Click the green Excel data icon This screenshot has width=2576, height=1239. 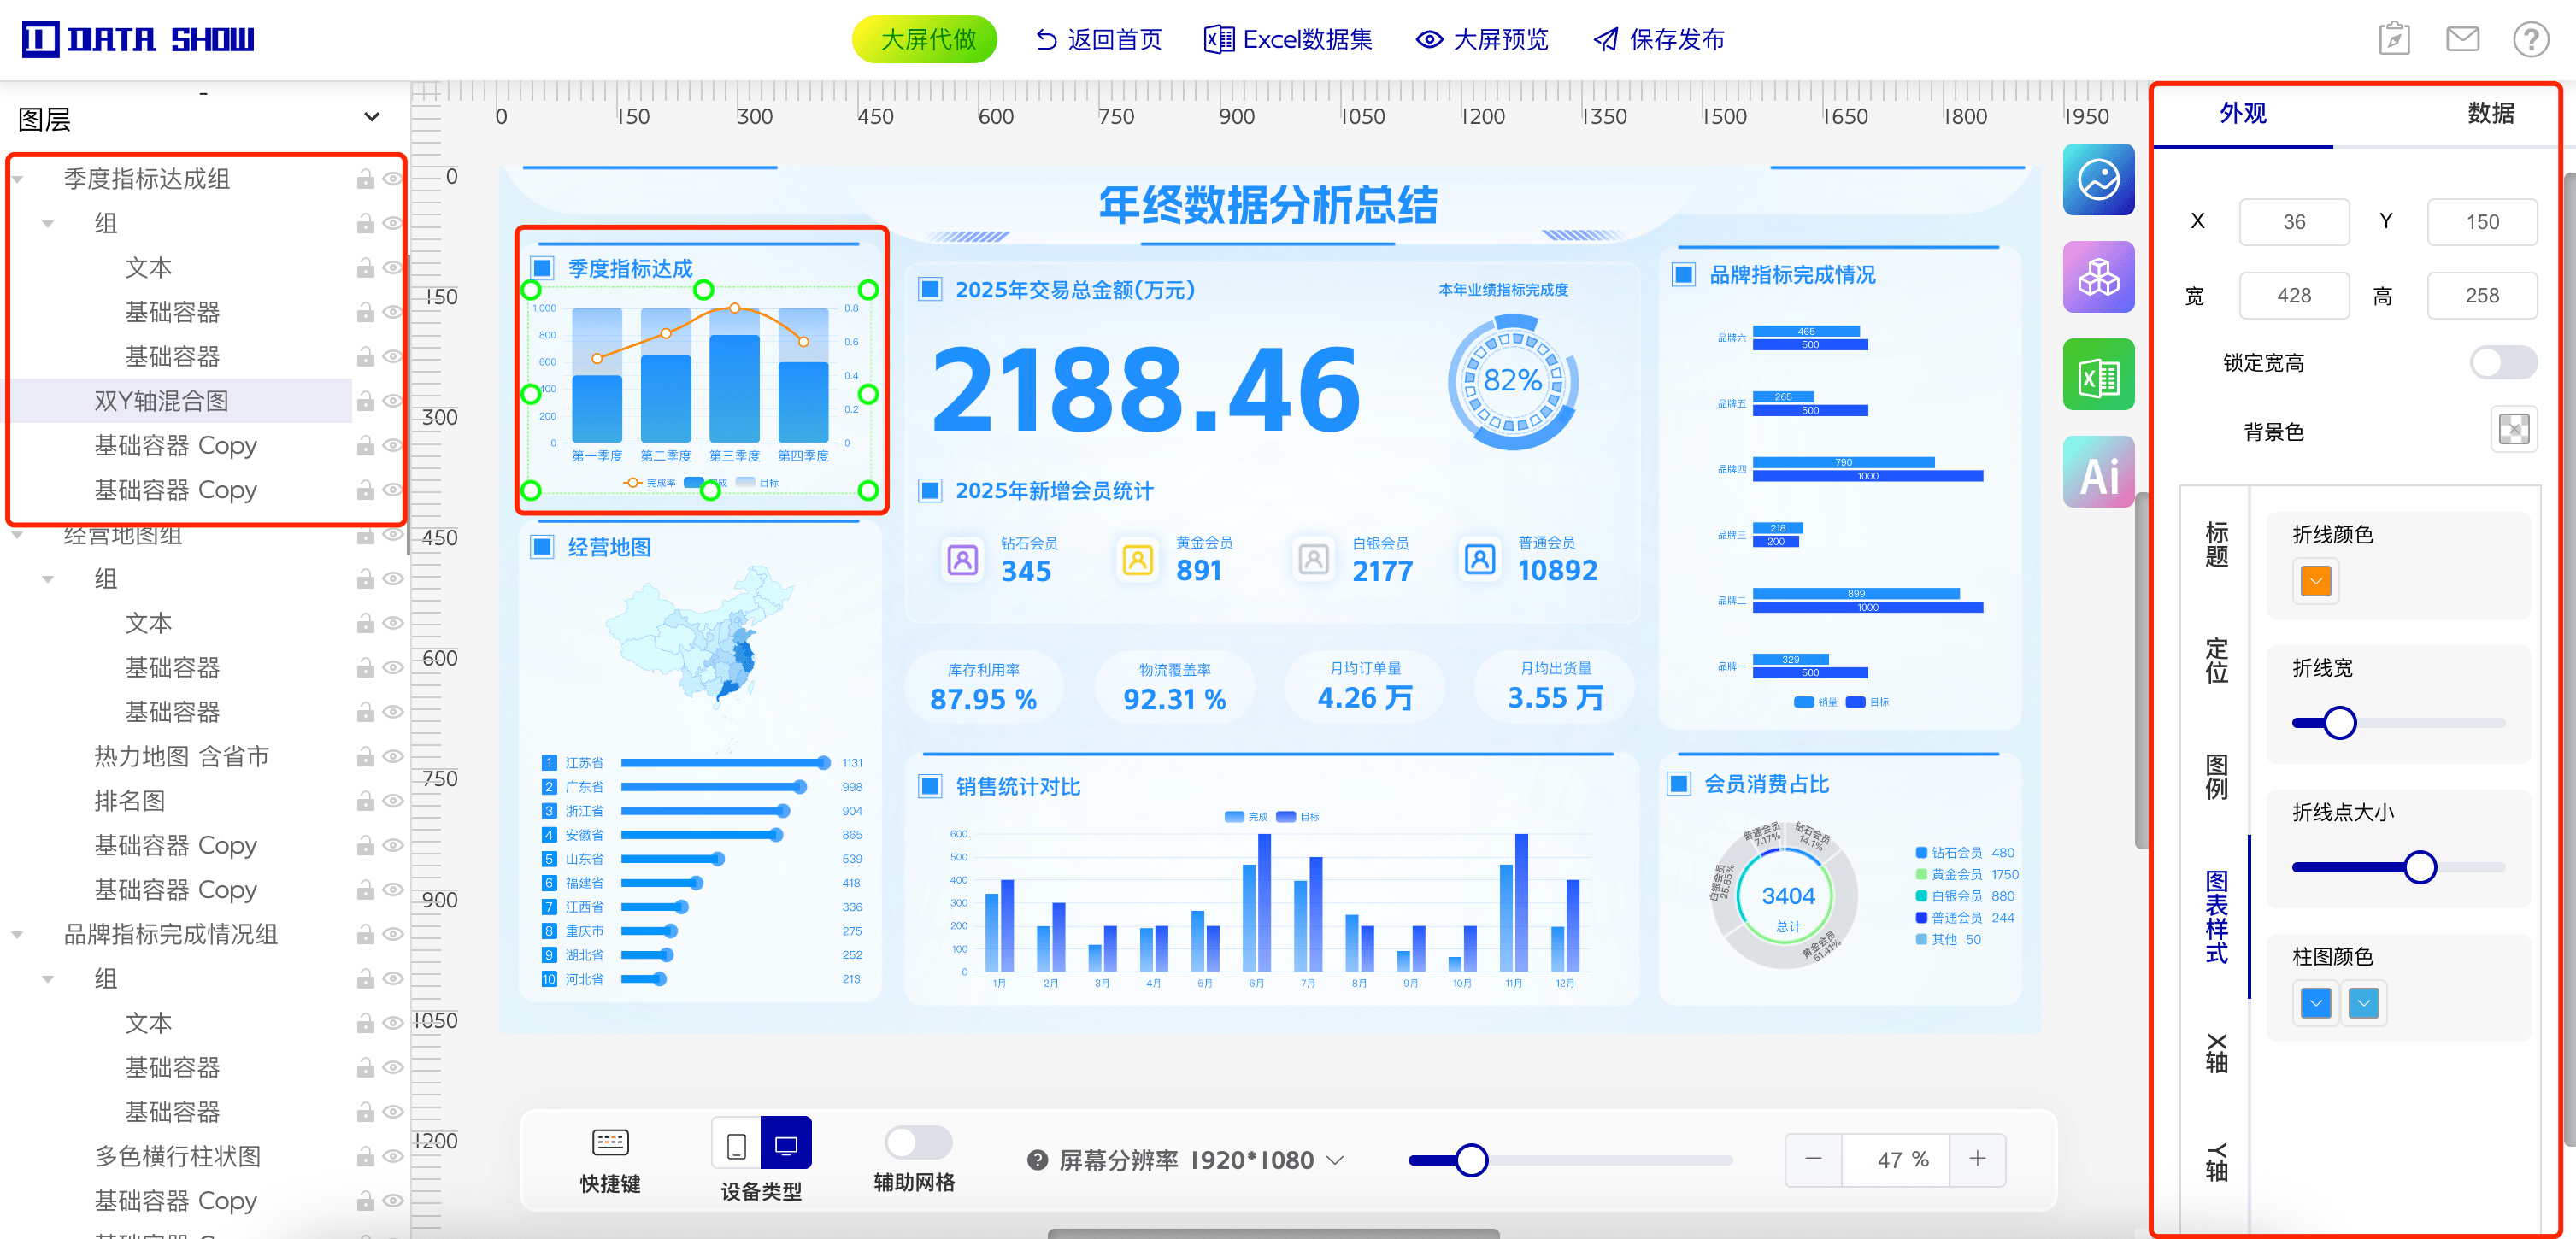point(2097,375)
